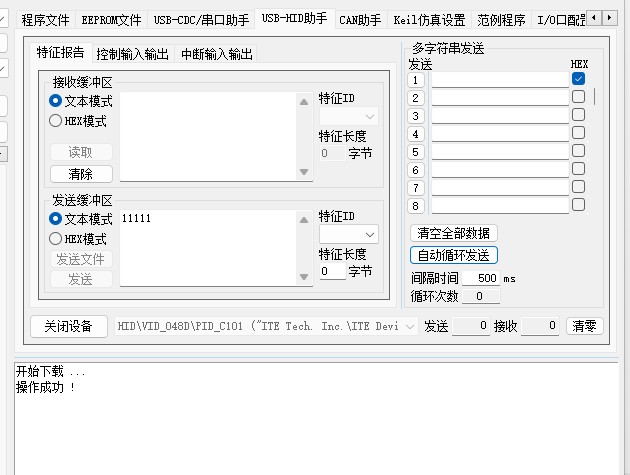Image resolution: width=630 pixels, height=475 pixels.
Task: Check HEX checkbox for row 2
Action: click(579, 96)
